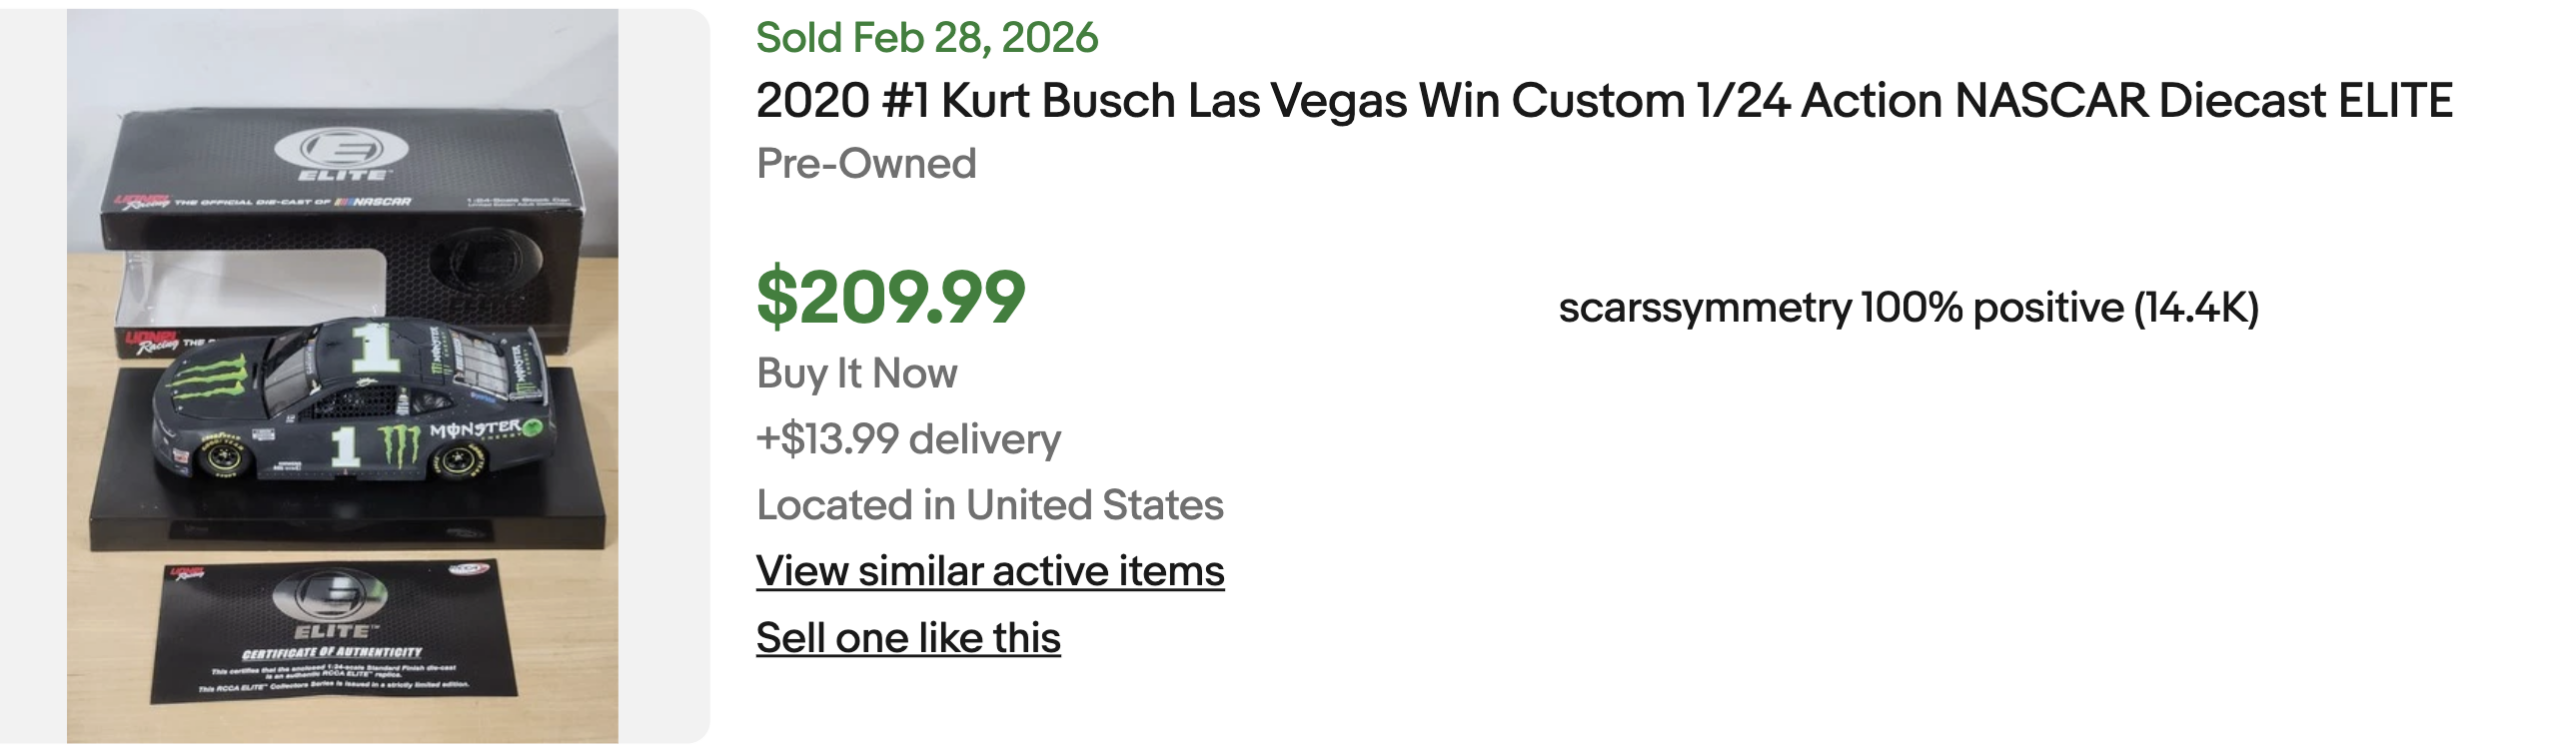Image resolution: width=2560 pixels, height=751 pixels.
Task: Click the +$13.99 delivery text
Action: coord(907,439)
